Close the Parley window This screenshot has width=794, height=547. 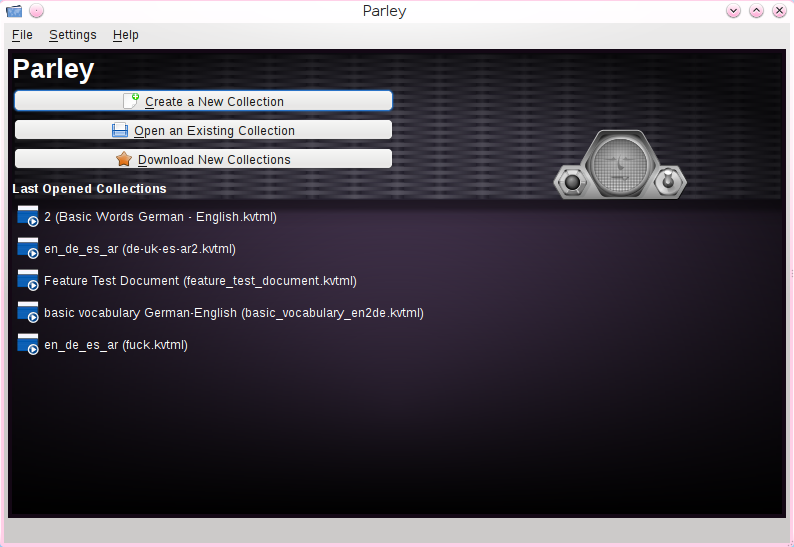(779, 11)
